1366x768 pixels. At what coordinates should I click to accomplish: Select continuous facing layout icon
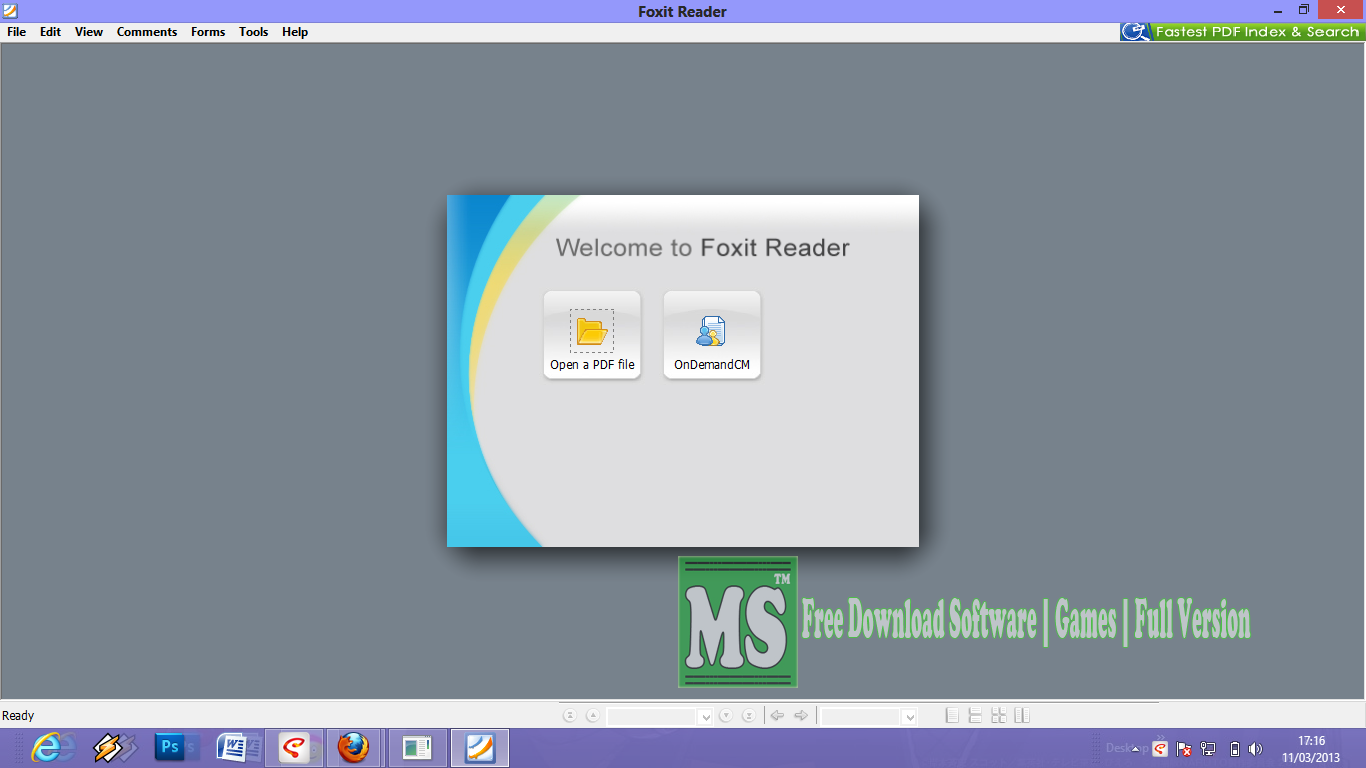(998, 716)
